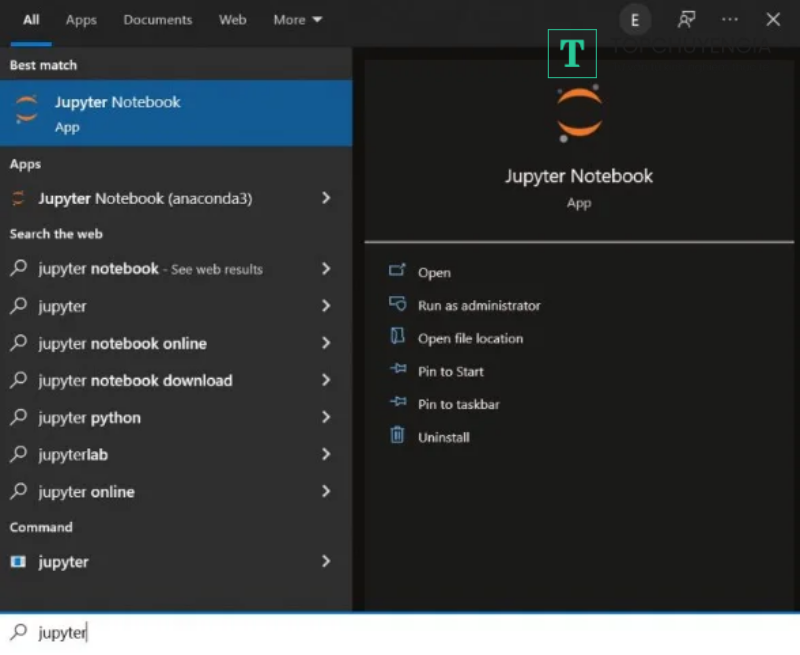
Task: Expand the jupyterlab web suggestion chevron
Action: pyautogui.click(x=326, y=454)
